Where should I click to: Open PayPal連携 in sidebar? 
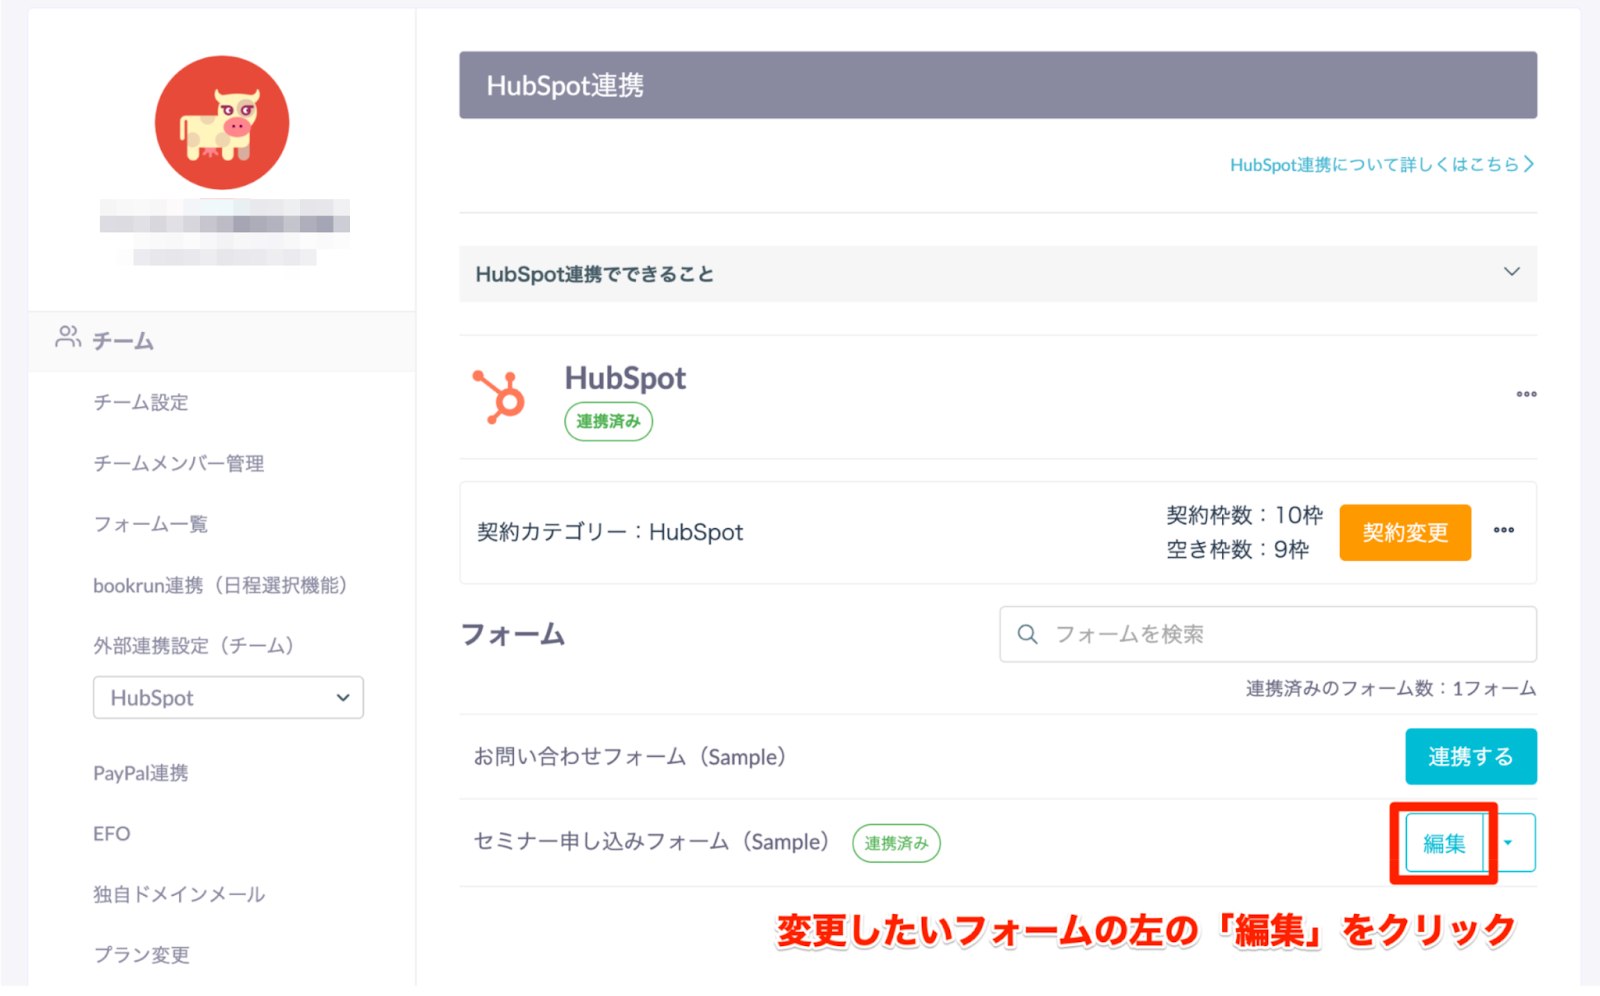(x=141, y=773)
